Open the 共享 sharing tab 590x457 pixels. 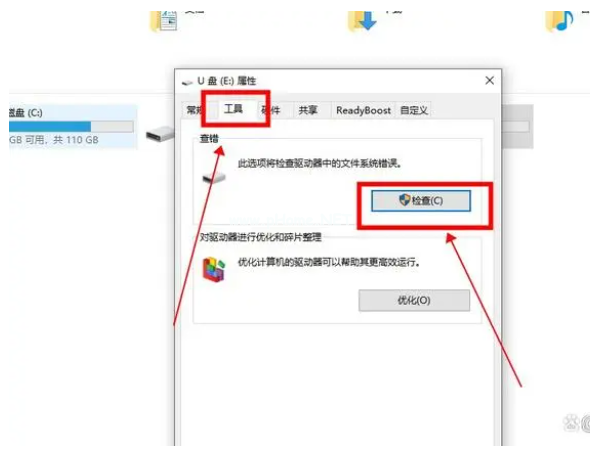coord(308,110)
